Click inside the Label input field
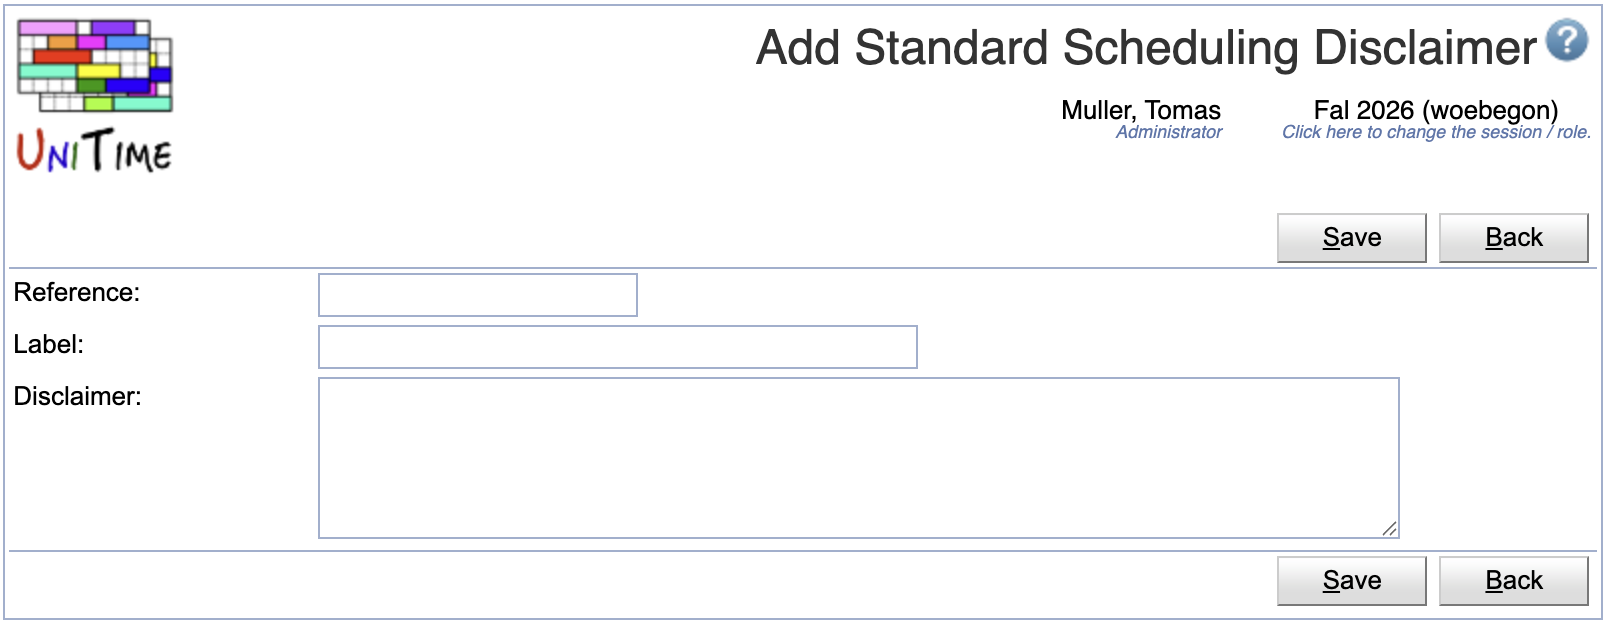 (616, 346)
